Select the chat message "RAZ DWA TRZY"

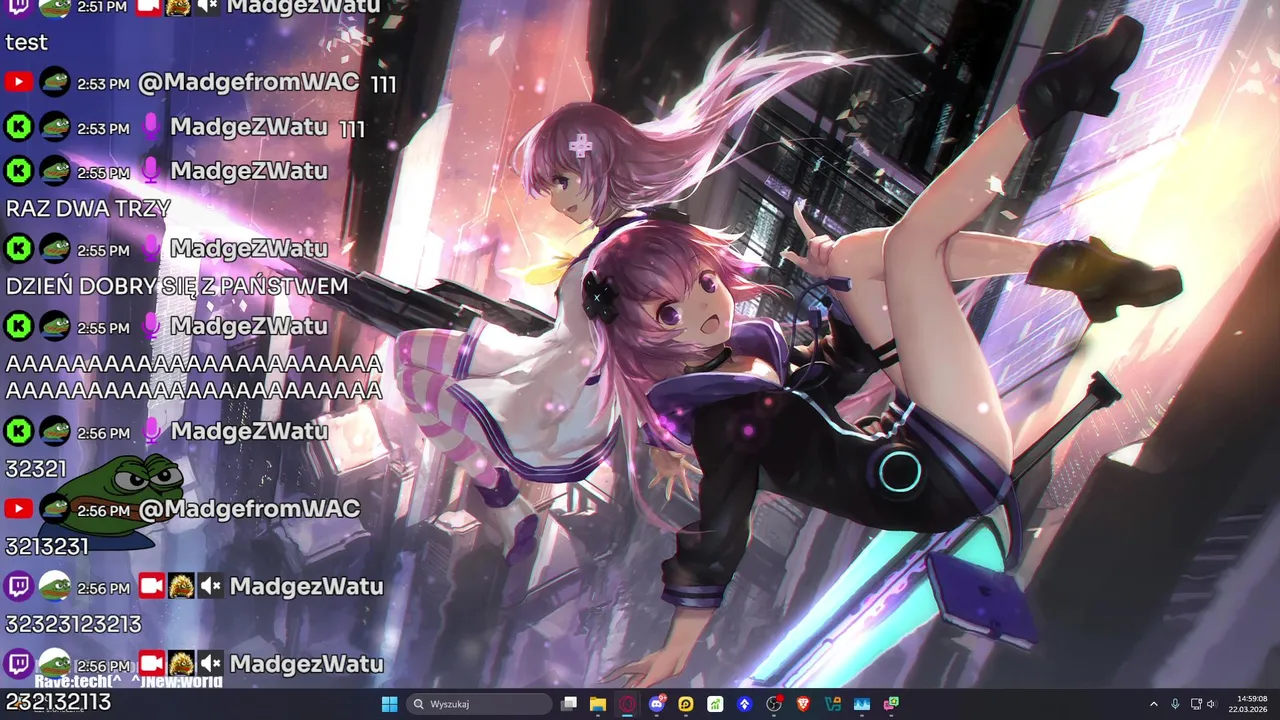[88, 209]
